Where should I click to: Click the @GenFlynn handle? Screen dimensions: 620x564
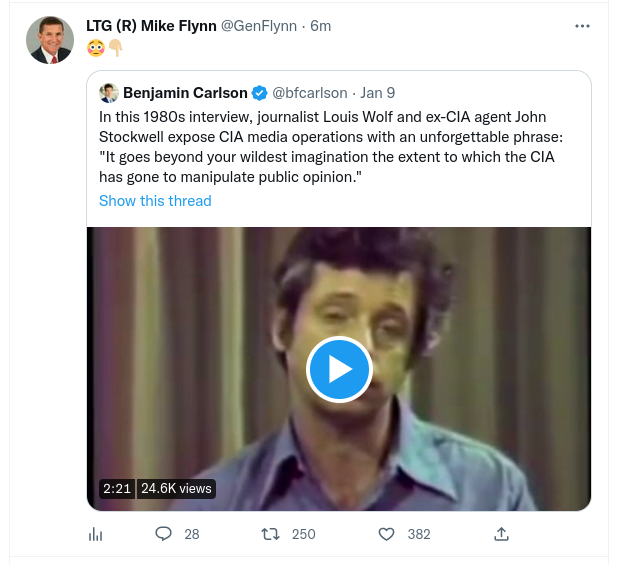point(262,26)
